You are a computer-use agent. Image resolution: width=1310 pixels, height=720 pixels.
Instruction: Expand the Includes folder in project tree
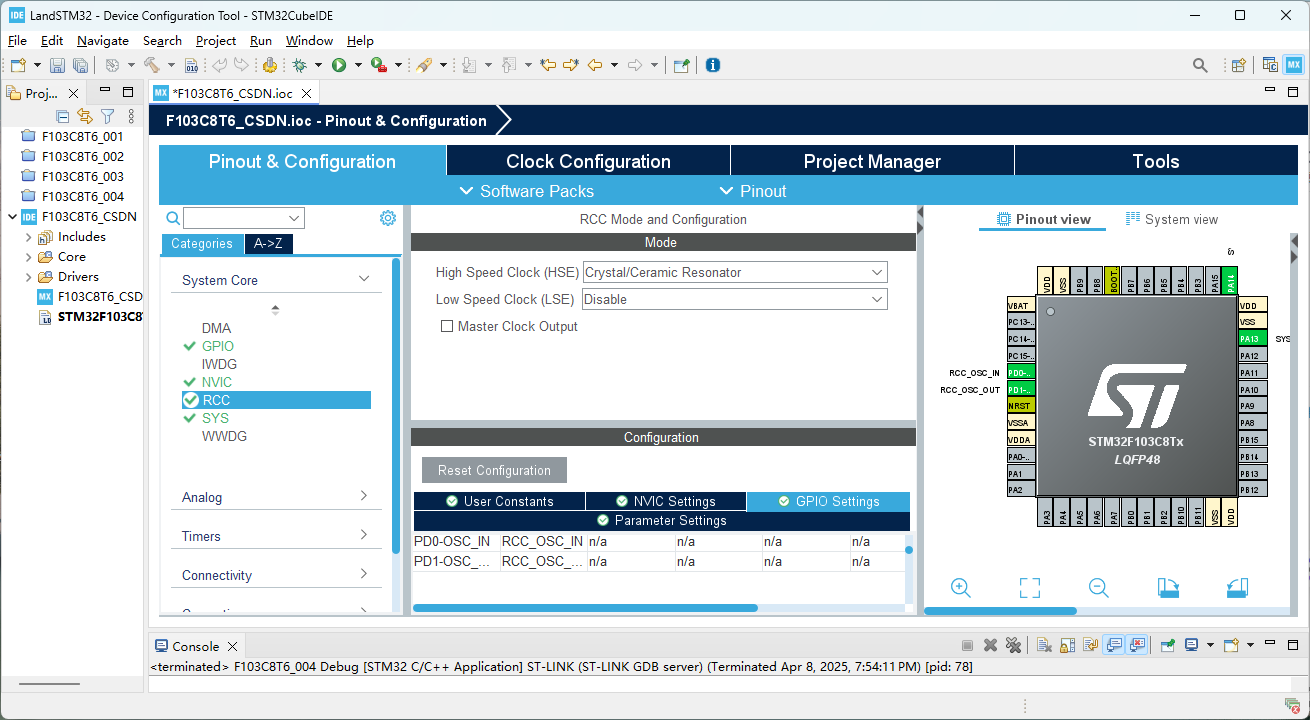(x=28, y=237)
